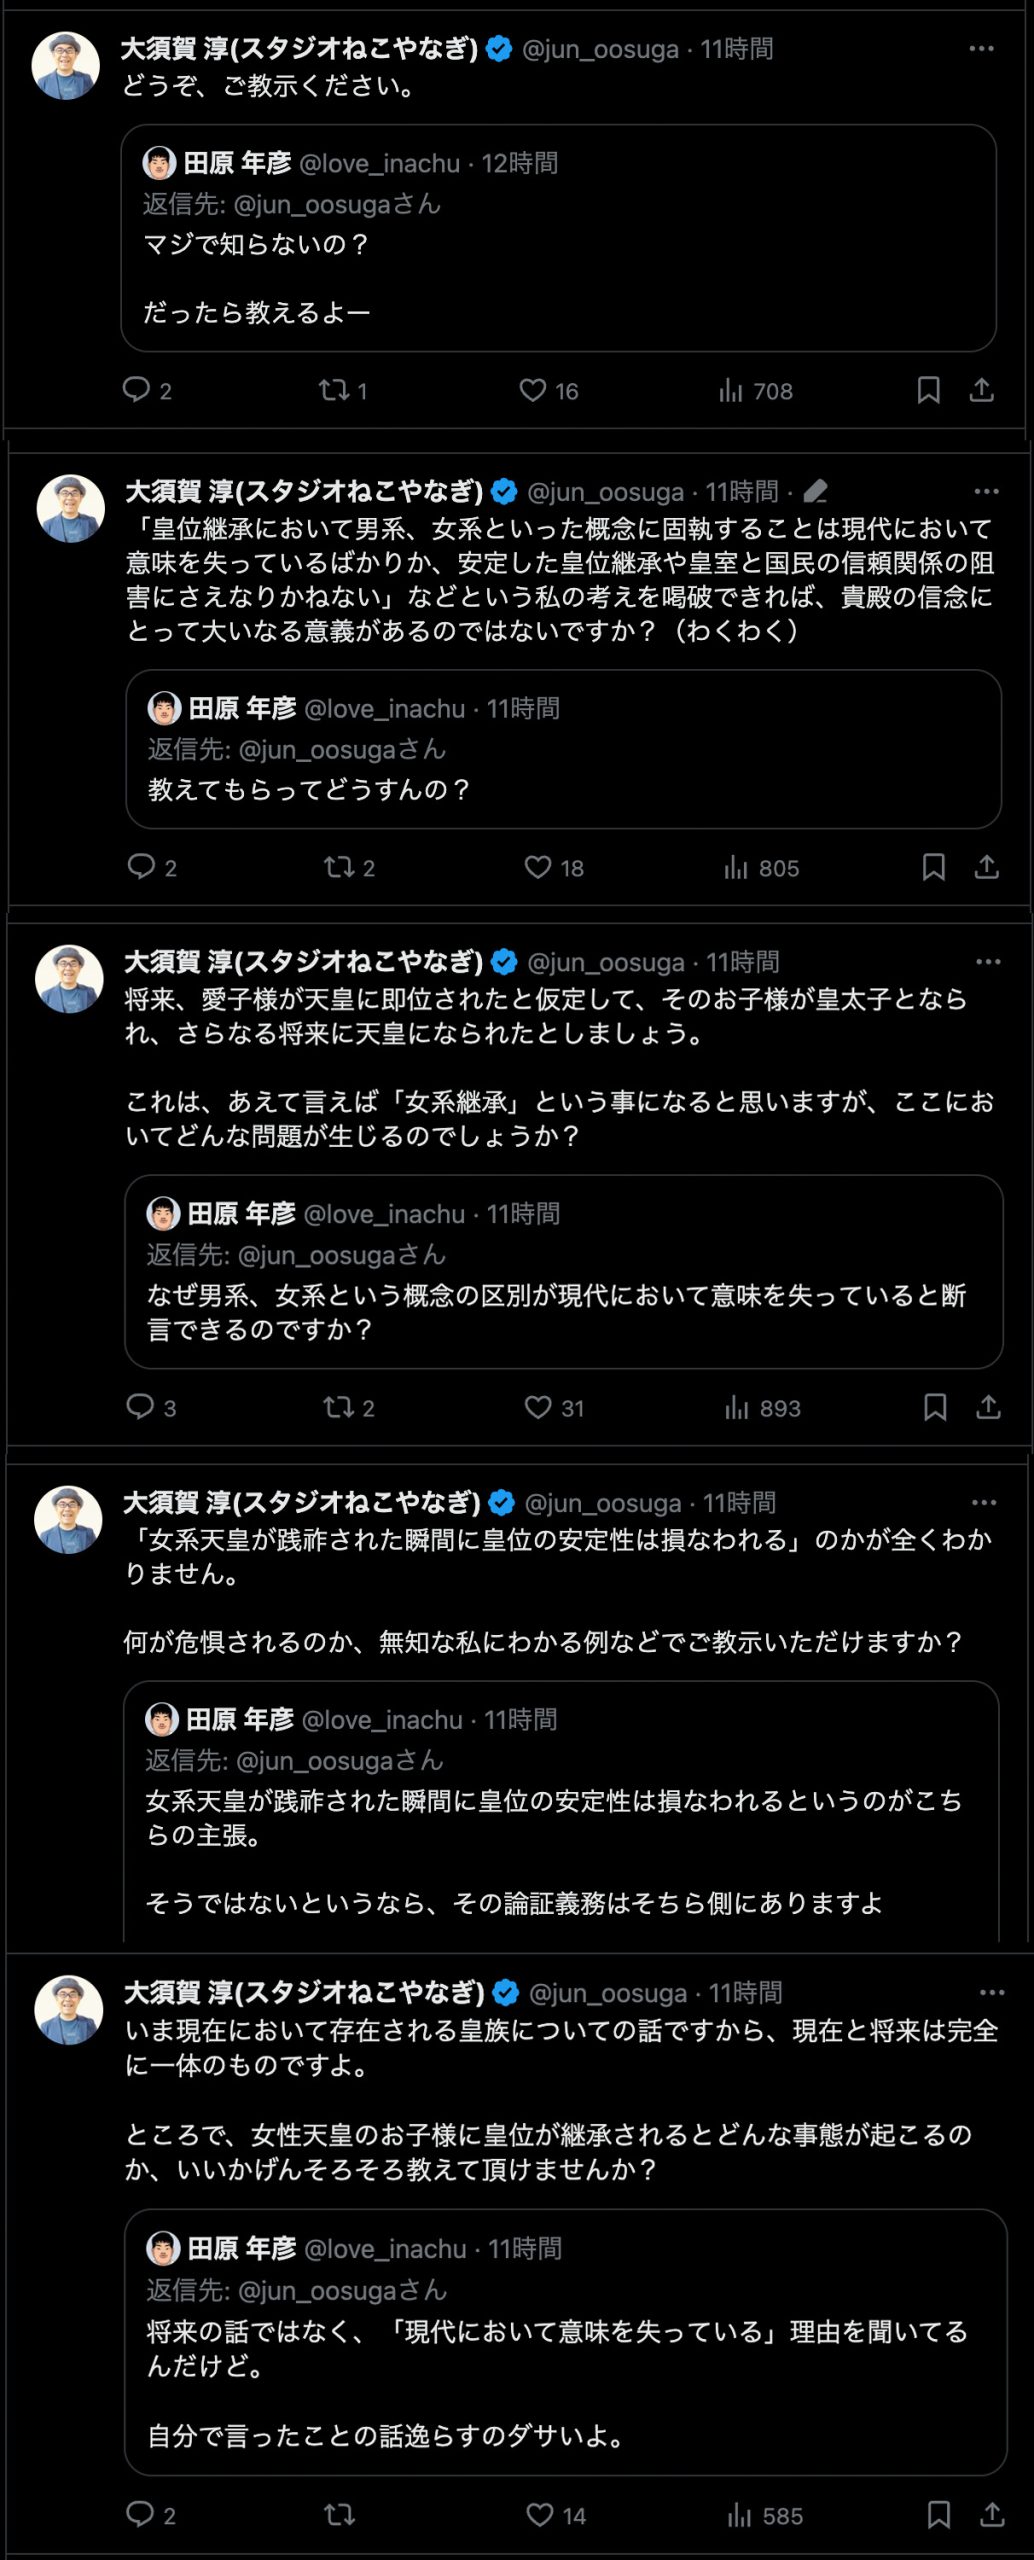Click the edited pencil icon beside the timestamp
Viewport: 1034px width, 2560px height.
815,492
